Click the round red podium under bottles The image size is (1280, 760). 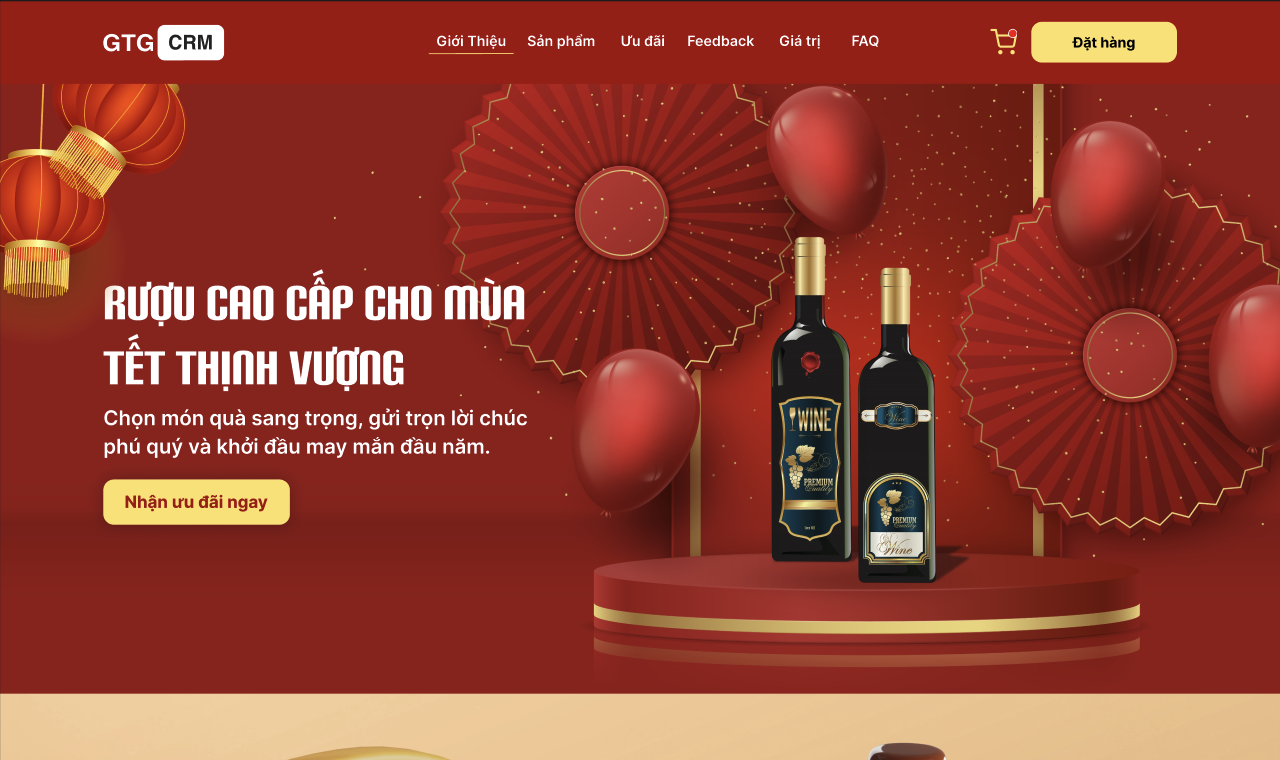866,605
